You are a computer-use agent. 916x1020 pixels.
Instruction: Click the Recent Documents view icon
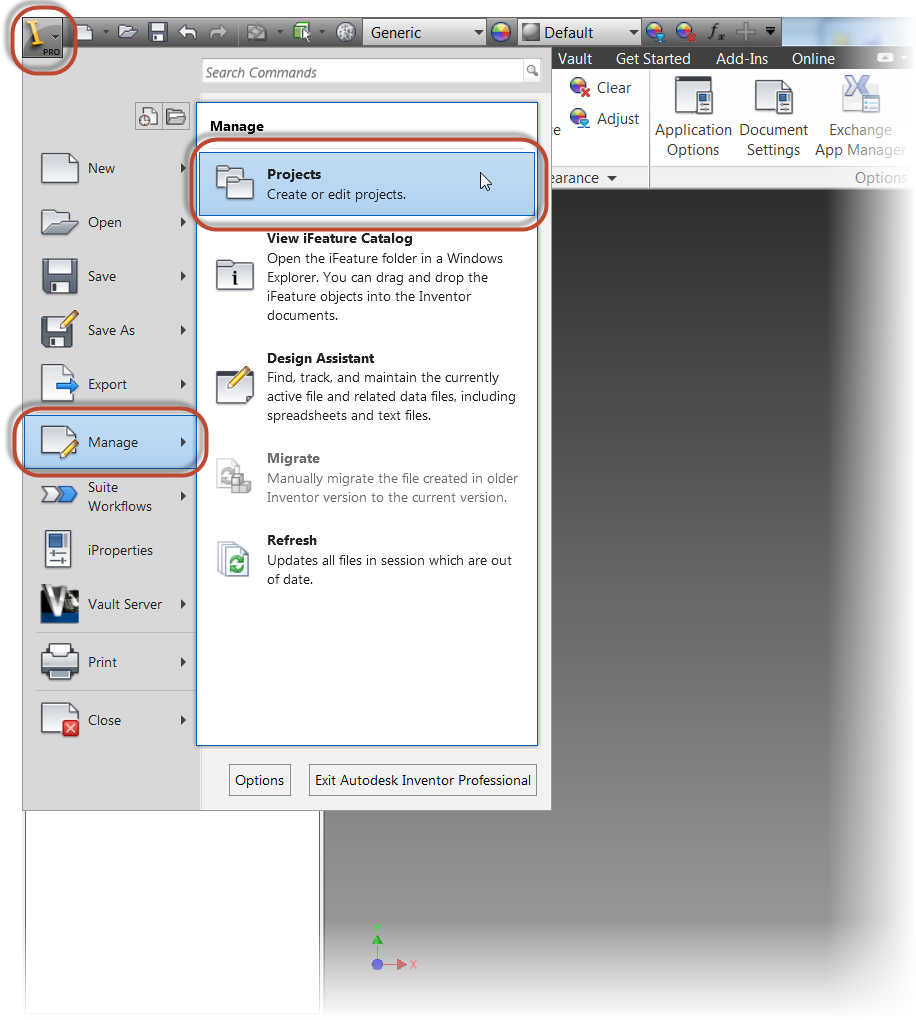(148, 116)
